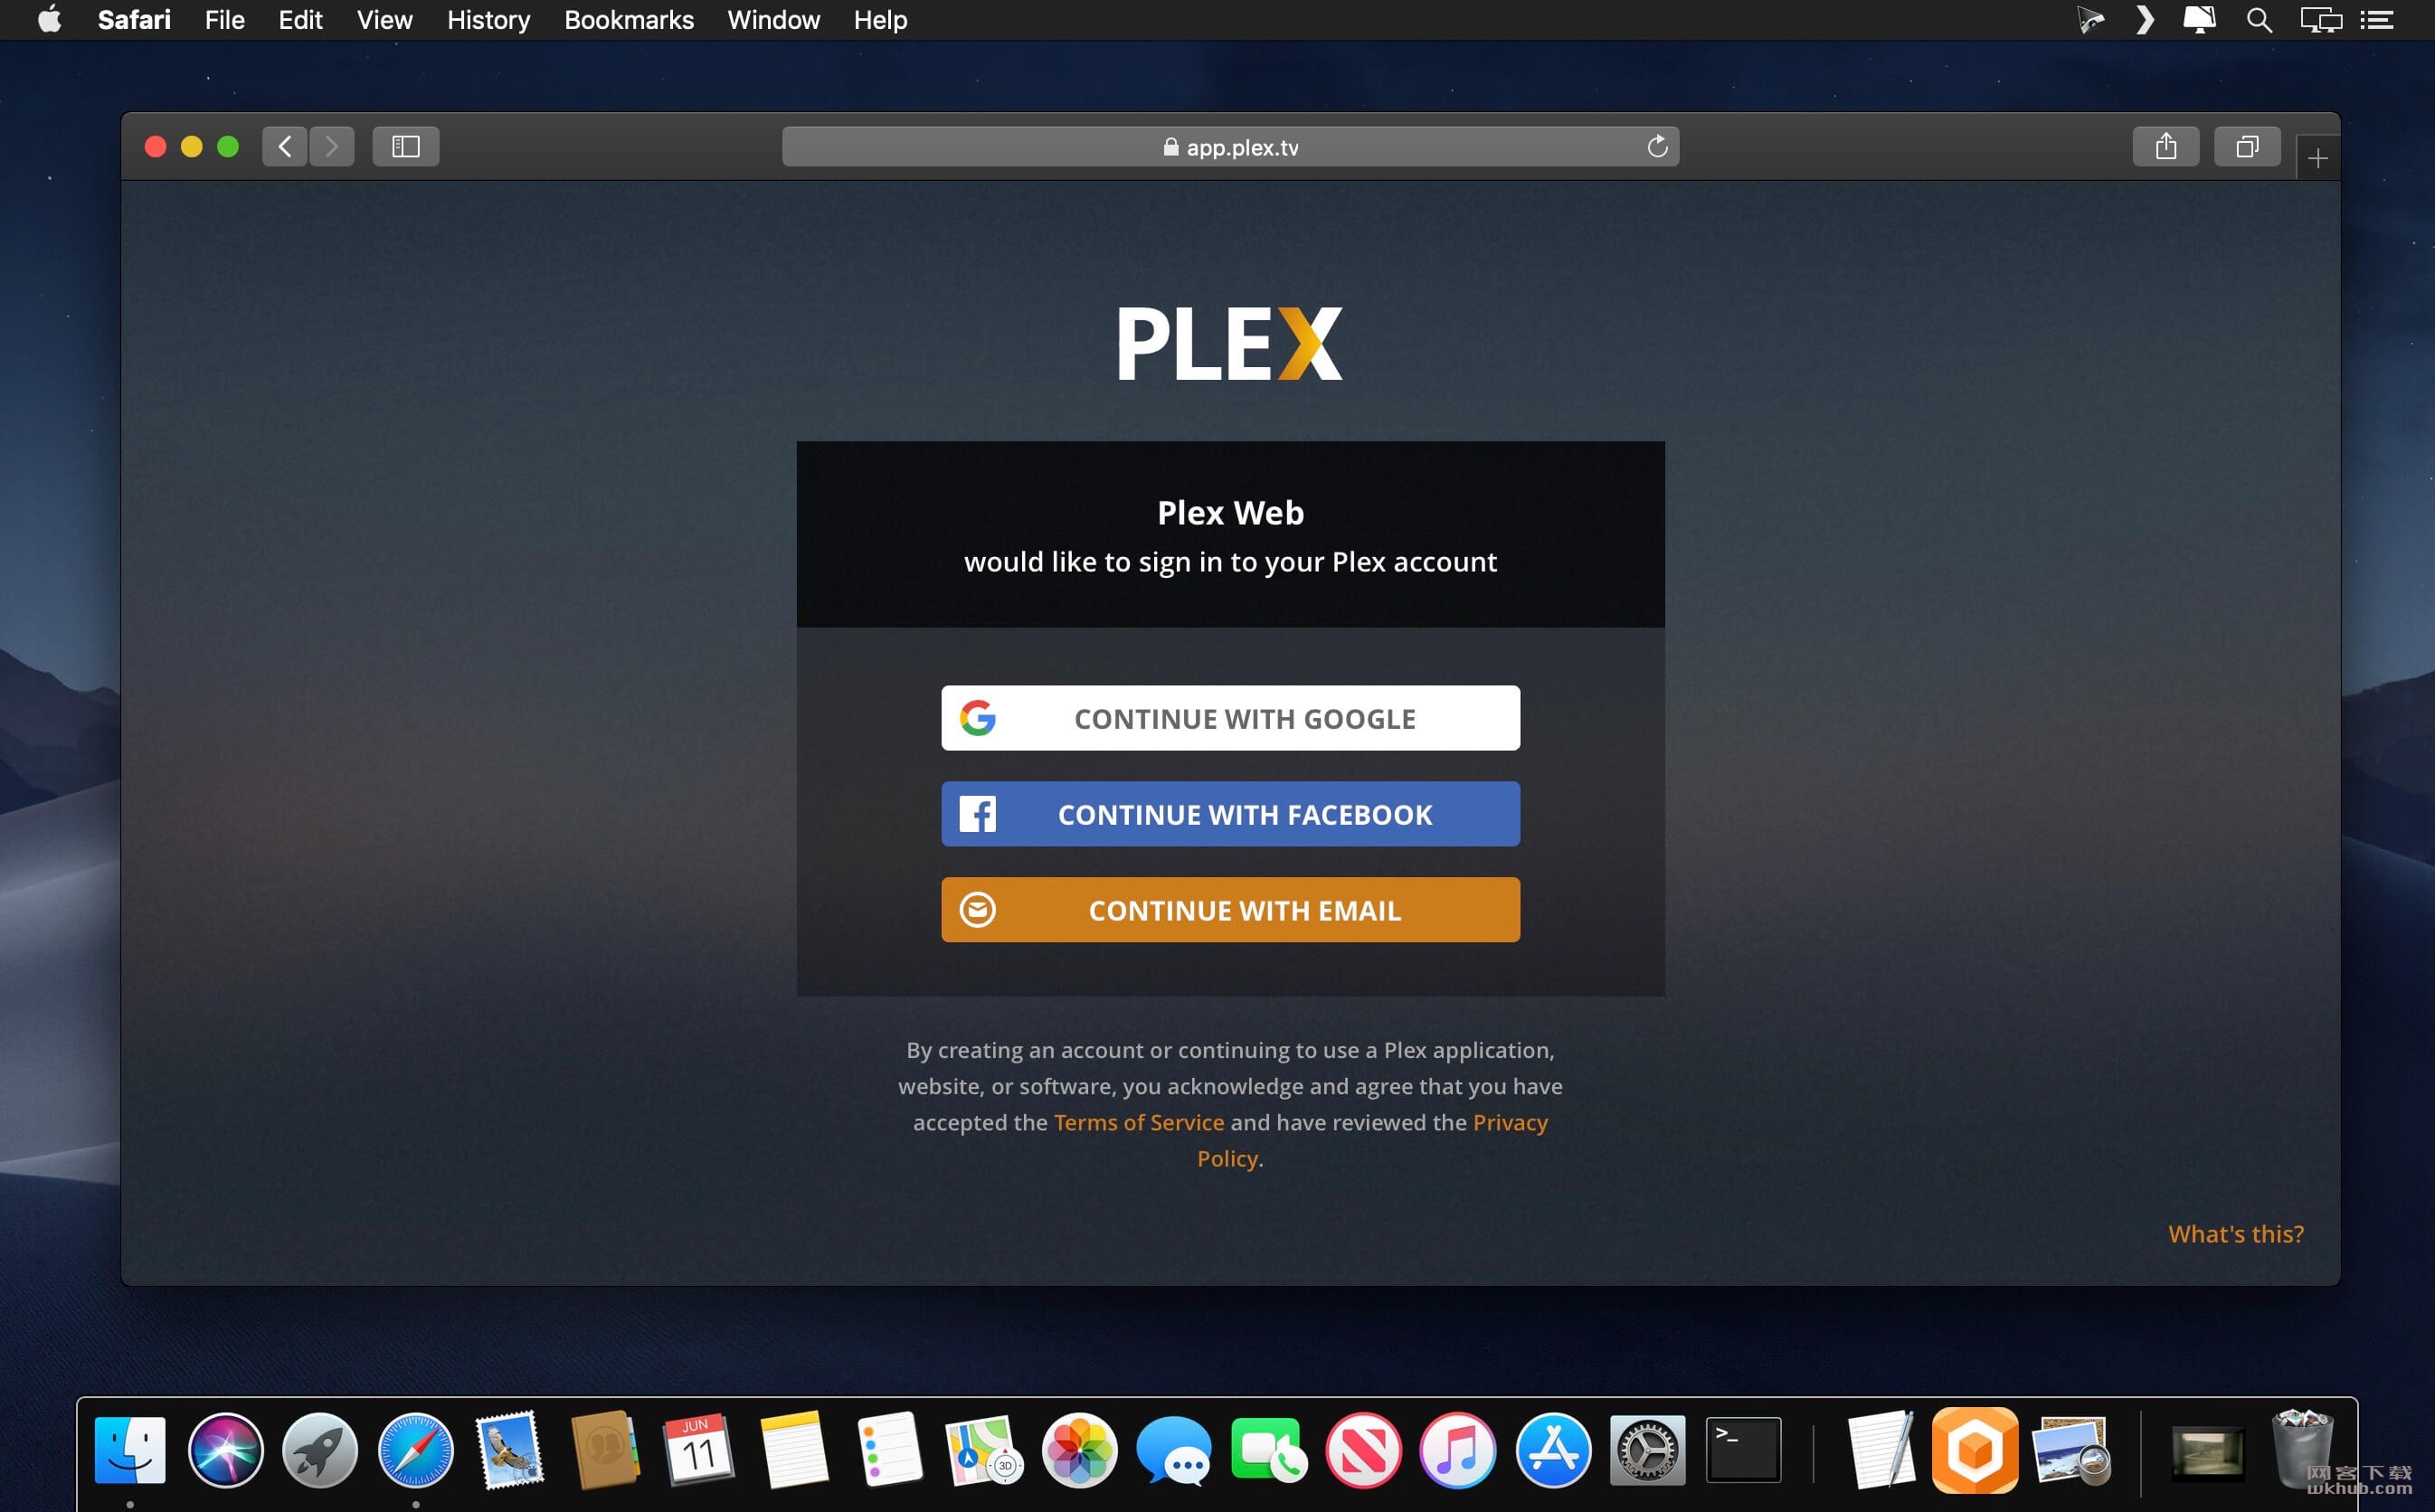Viewport: 2435px width, 1512px height.
Task: Open the Terms of Service link
Action: pyautogui.click(x=1138, y=1122)
